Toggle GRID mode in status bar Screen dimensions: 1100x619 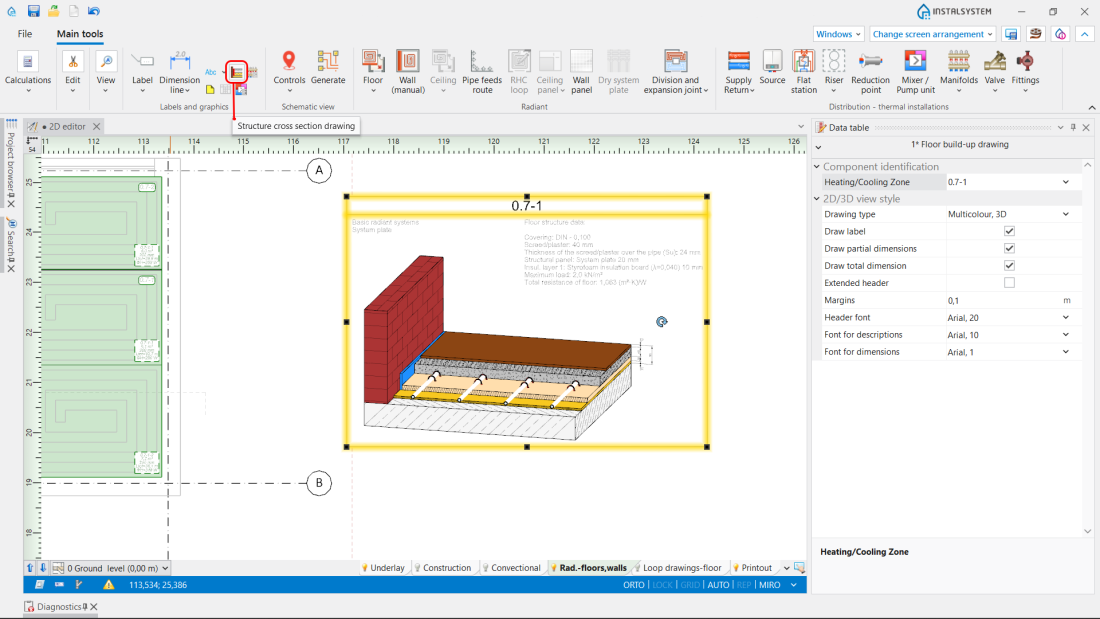(690, 585)
